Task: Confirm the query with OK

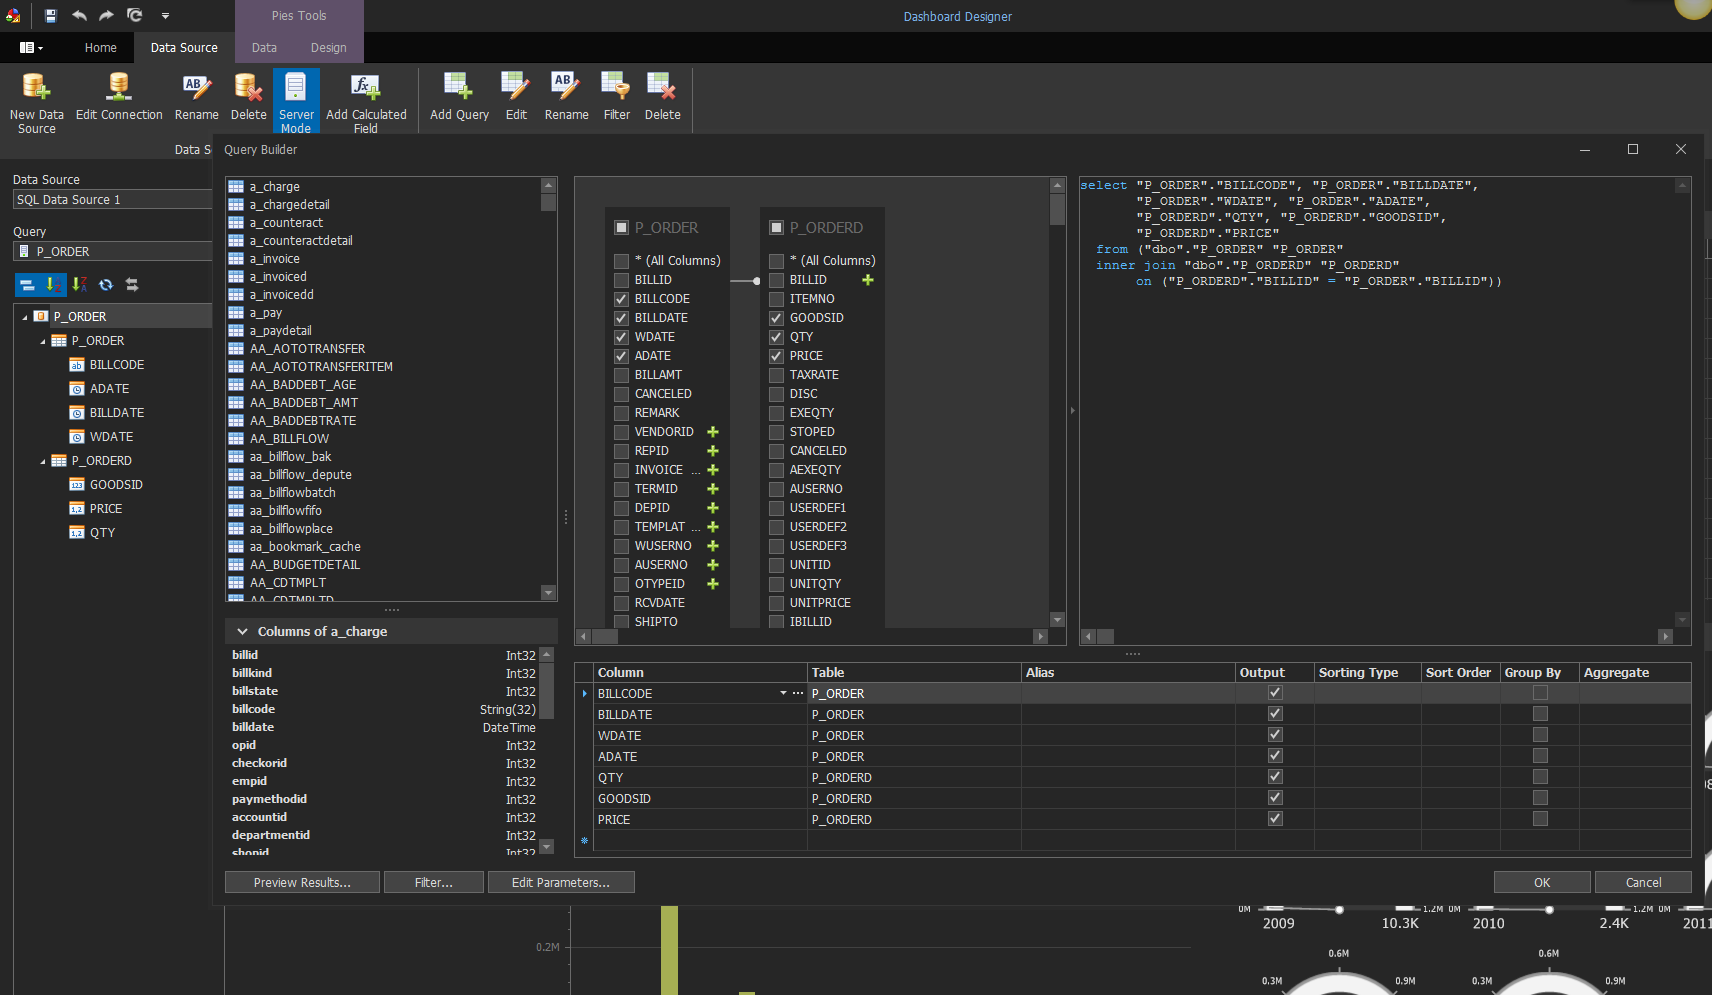Action: click(1542, 882)
